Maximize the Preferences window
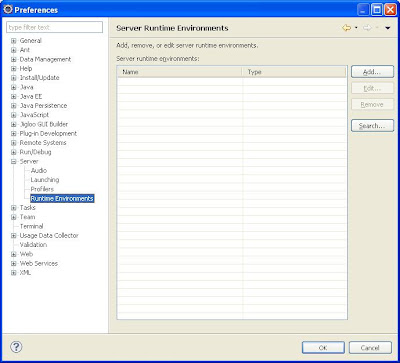 (377, 10)
